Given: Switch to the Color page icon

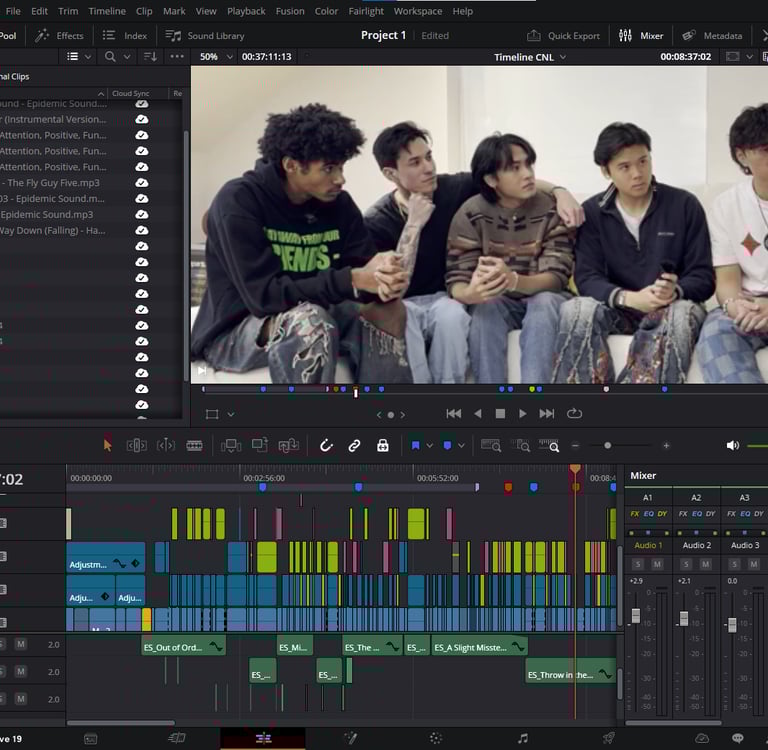Looking at the screenshot, I should (x=435, y=738).
